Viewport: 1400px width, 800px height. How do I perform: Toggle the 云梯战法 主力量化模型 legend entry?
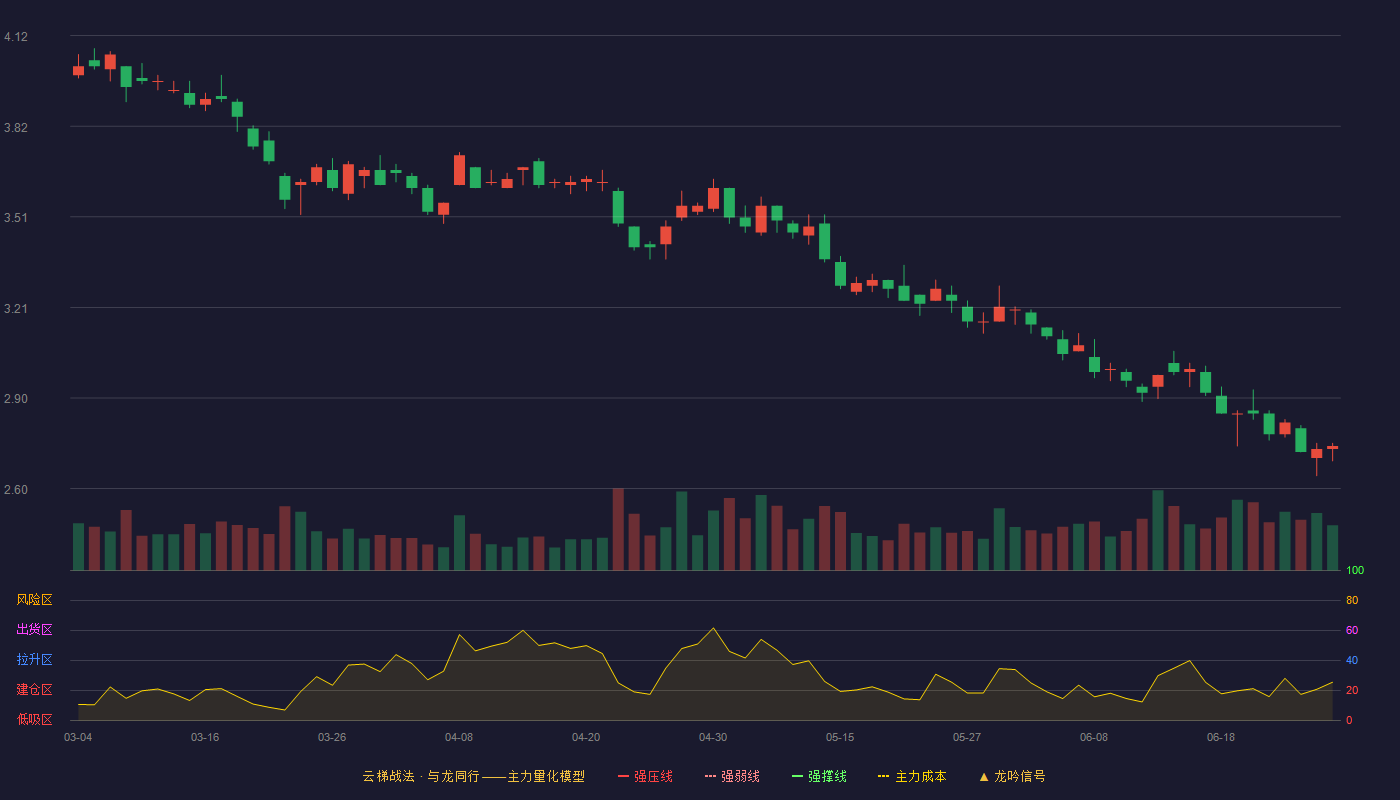tap(474, 776)
